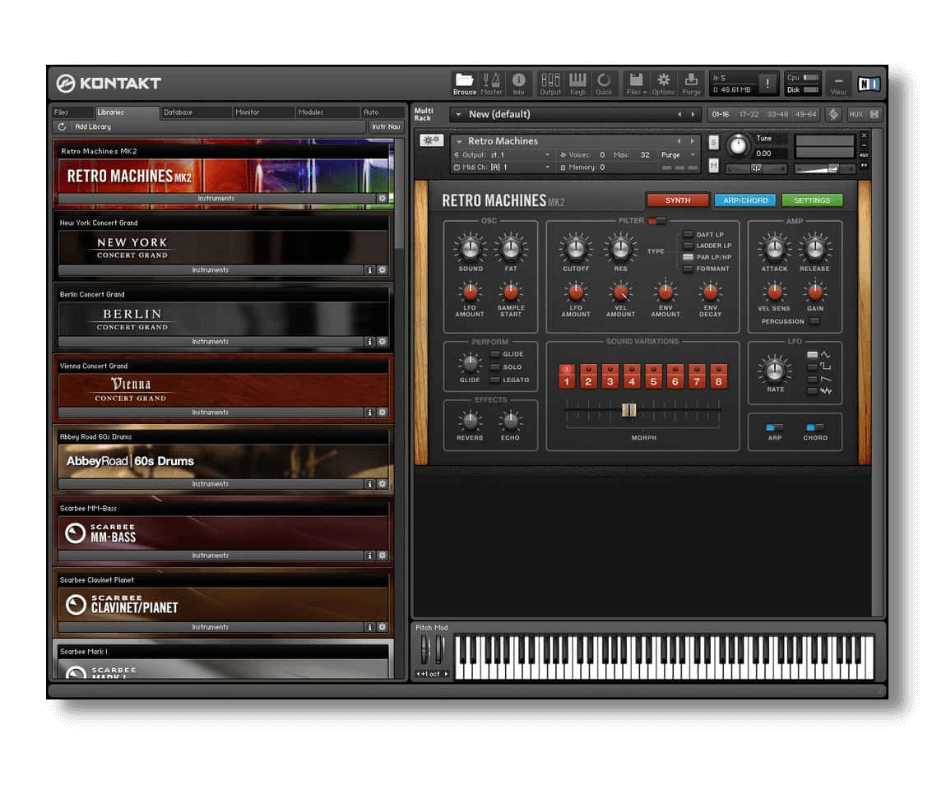Image resolution: width=940 pixels, height=788 pixels.
Task: Click the Purge icon in the toolbar
Action: (x=691, y=83)
